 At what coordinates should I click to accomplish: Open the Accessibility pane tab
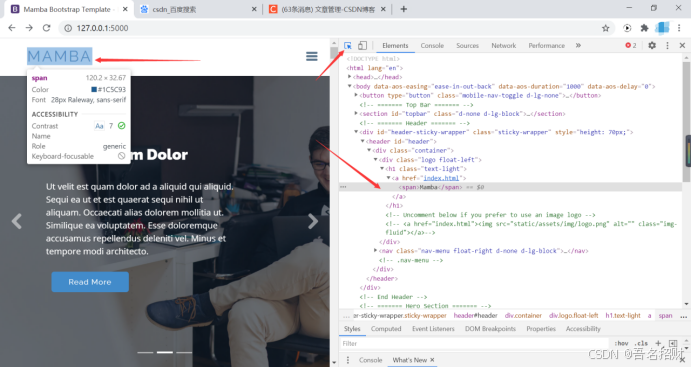pos(583,329)
